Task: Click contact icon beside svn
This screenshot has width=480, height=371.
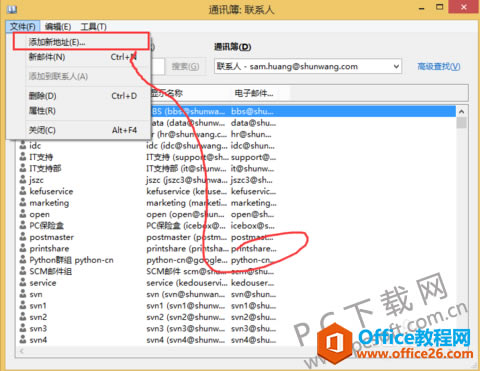Action: point(23,294)
